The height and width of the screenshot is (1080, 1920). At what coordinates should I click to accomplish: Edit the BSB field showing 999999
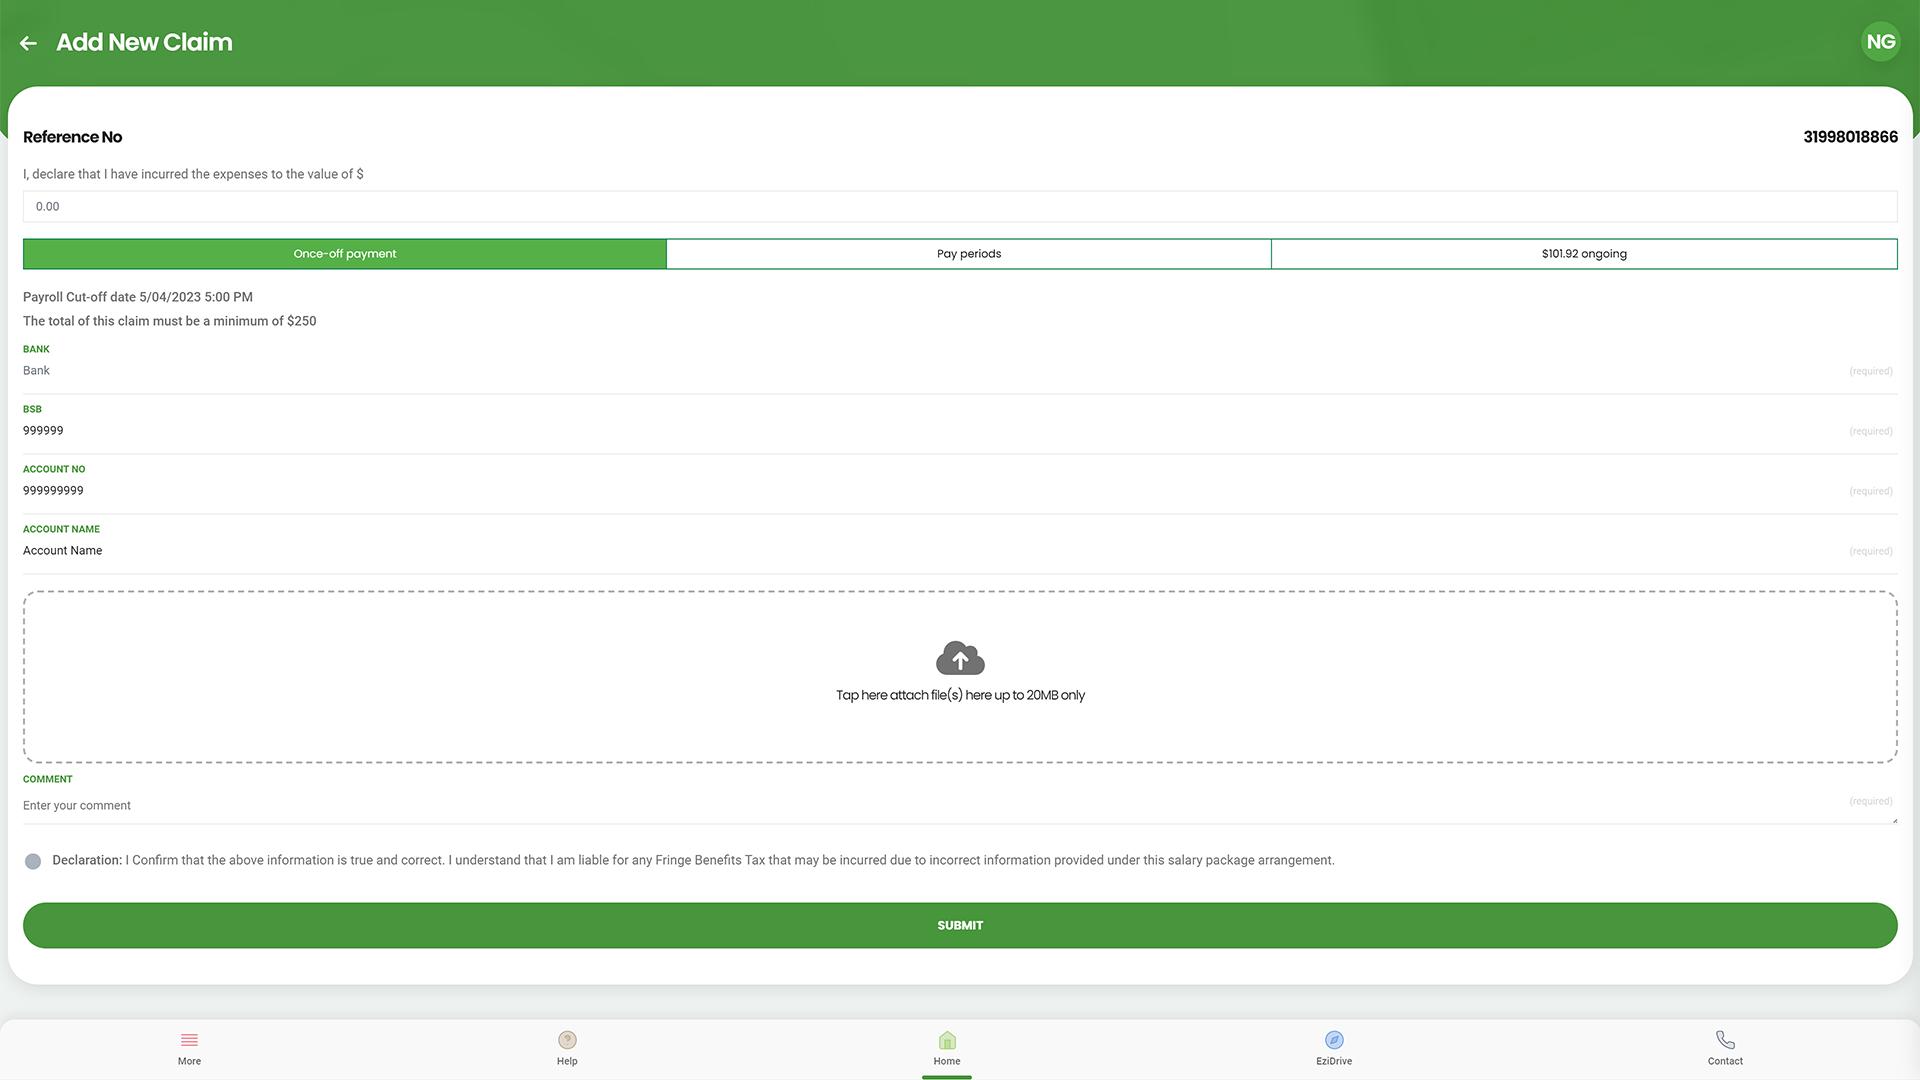coord(960,431)
